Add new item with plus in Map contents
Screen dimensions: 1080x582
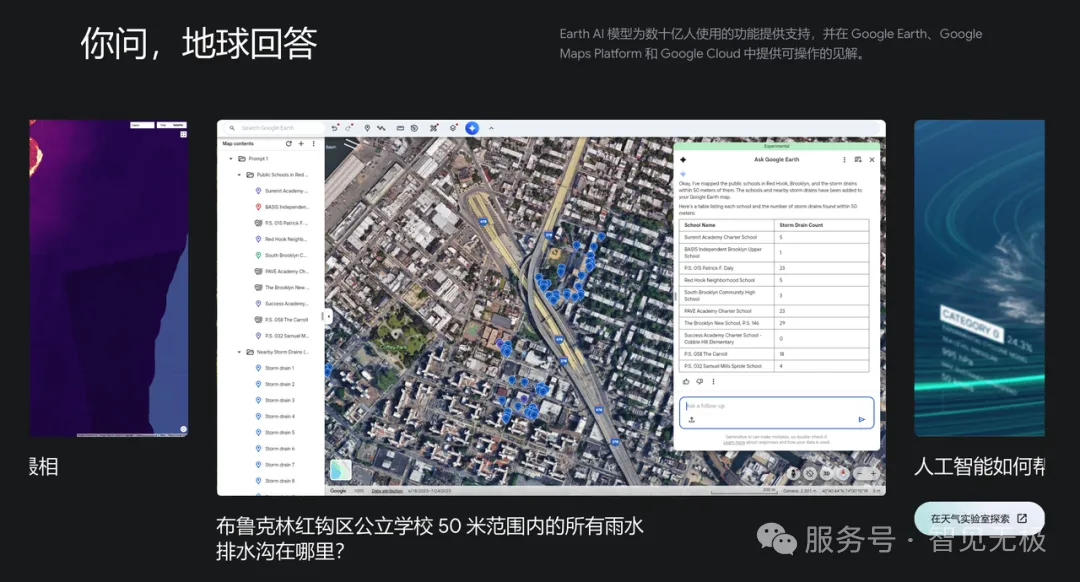pyautogui.click(x=301, y=144)
